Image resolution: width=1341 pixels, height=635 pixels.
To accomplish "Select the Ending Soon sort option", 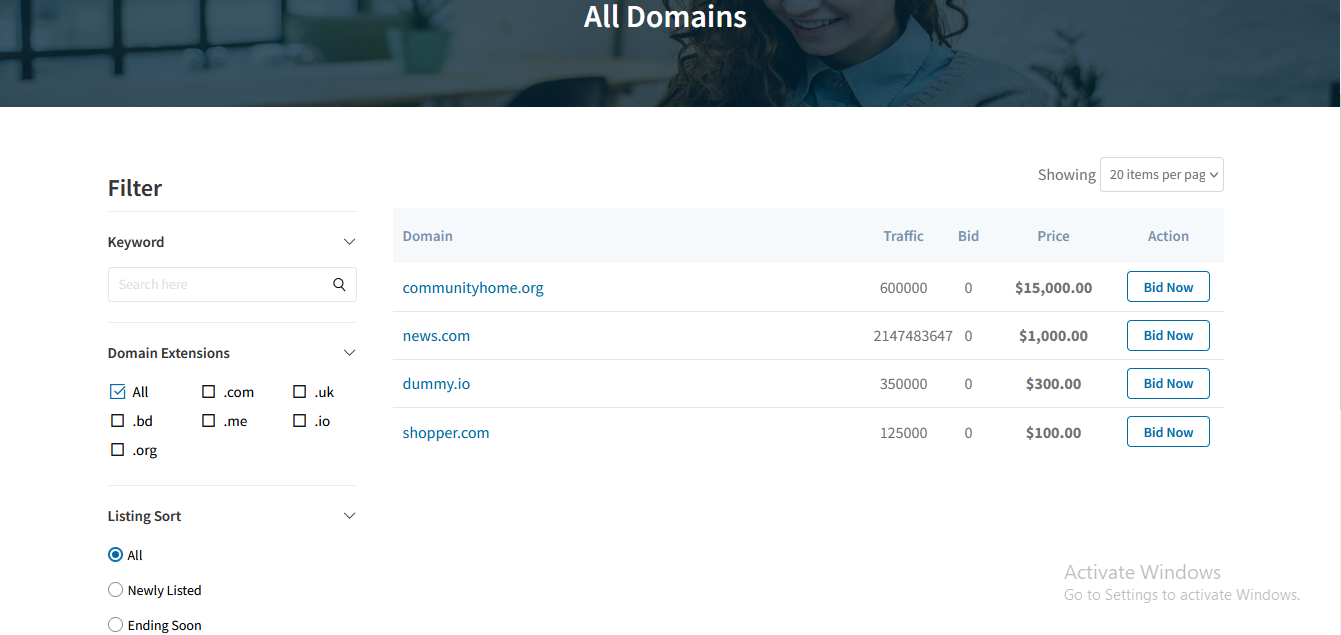I will 115,625.
